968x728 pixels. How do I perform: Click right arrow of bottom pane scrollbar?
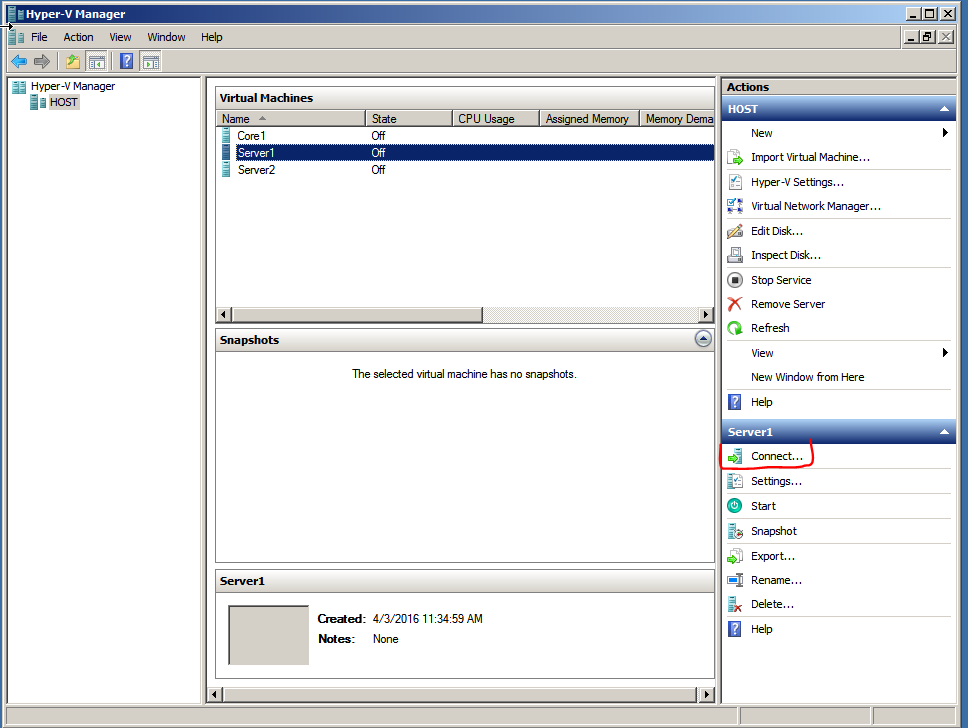tap(706, 694)
